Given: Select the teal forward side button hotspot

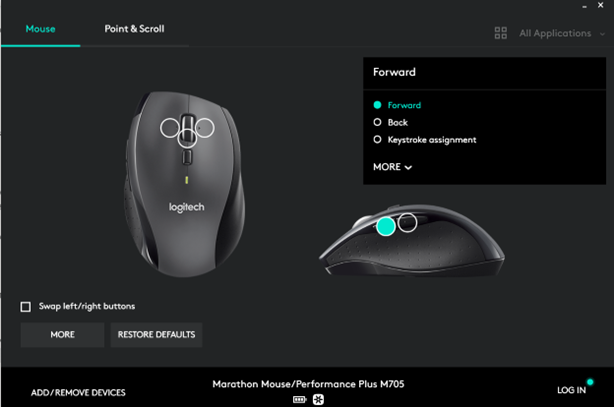Looking at the screenshot, I should [386, 226].
